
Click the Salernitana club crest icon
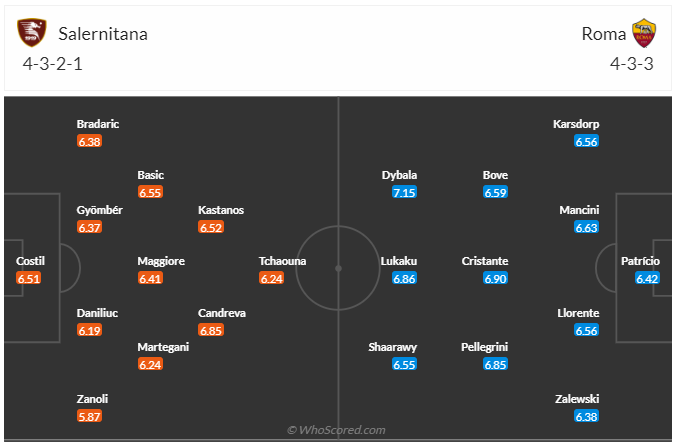coord(32,33)
